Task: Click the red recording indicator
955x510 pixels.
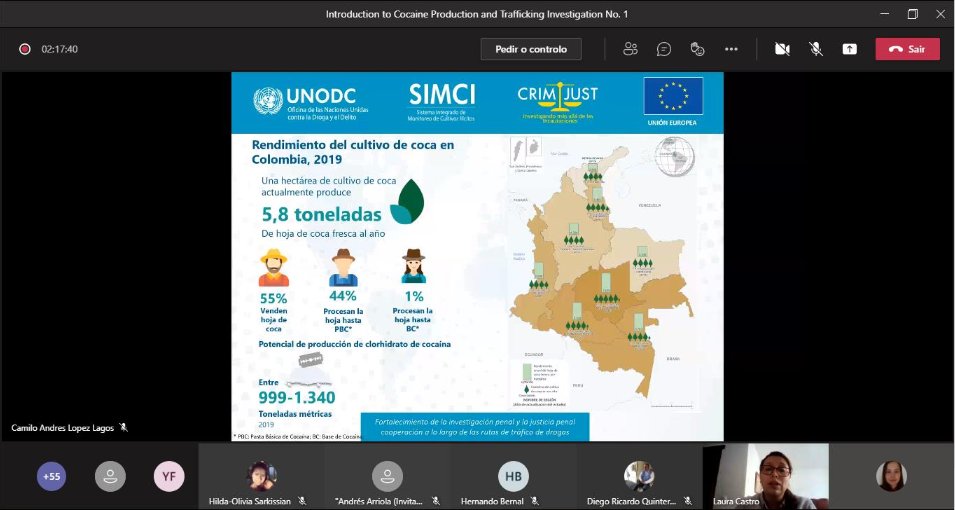Action: pyautogui.click(x=24, y=49)
